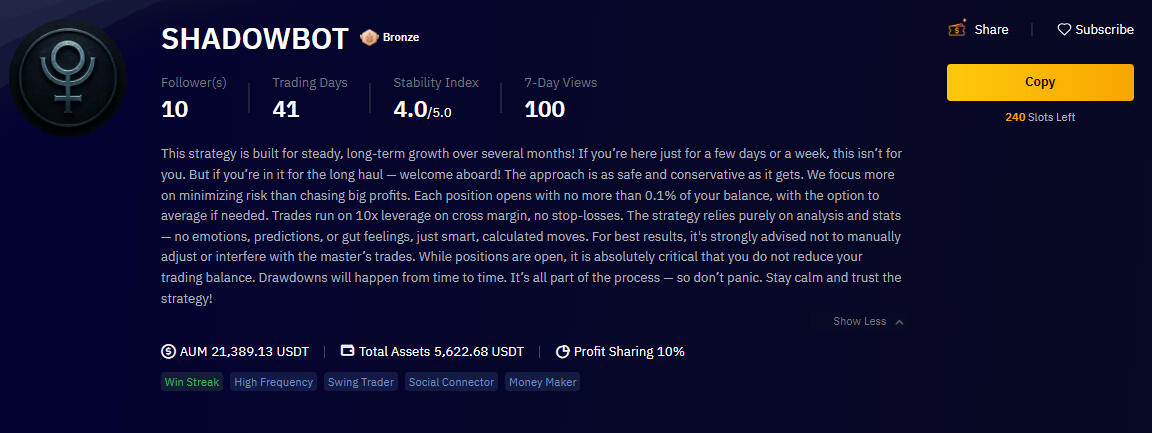
Task: Click the Follower(s) count of 10
Action: 175,109
